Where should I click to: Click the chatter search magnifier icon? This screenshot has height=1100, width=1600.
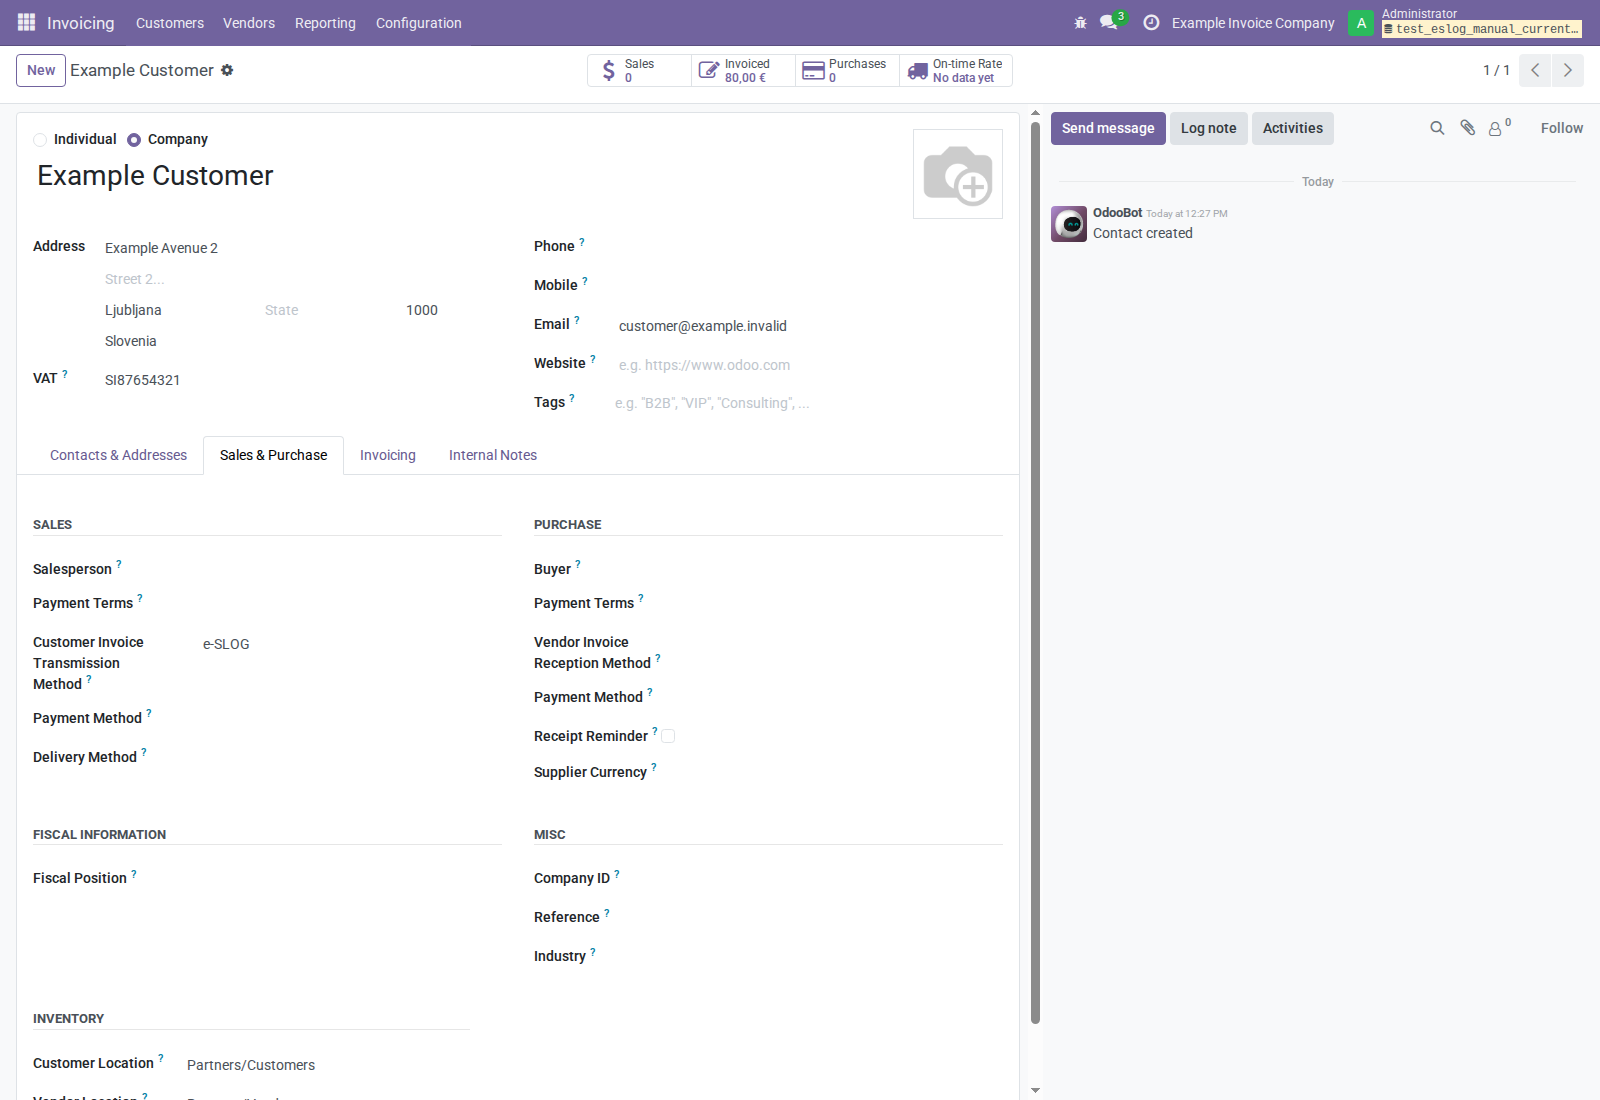pyautogui.click(x=1437, y=128)
